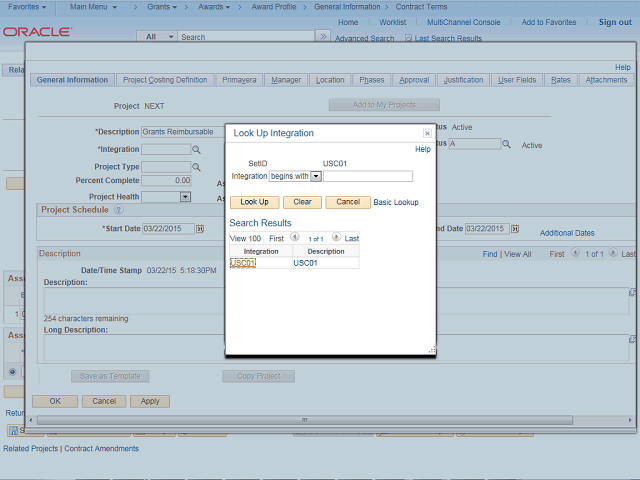
Task: Go to Home link
Action: (348, 22)
